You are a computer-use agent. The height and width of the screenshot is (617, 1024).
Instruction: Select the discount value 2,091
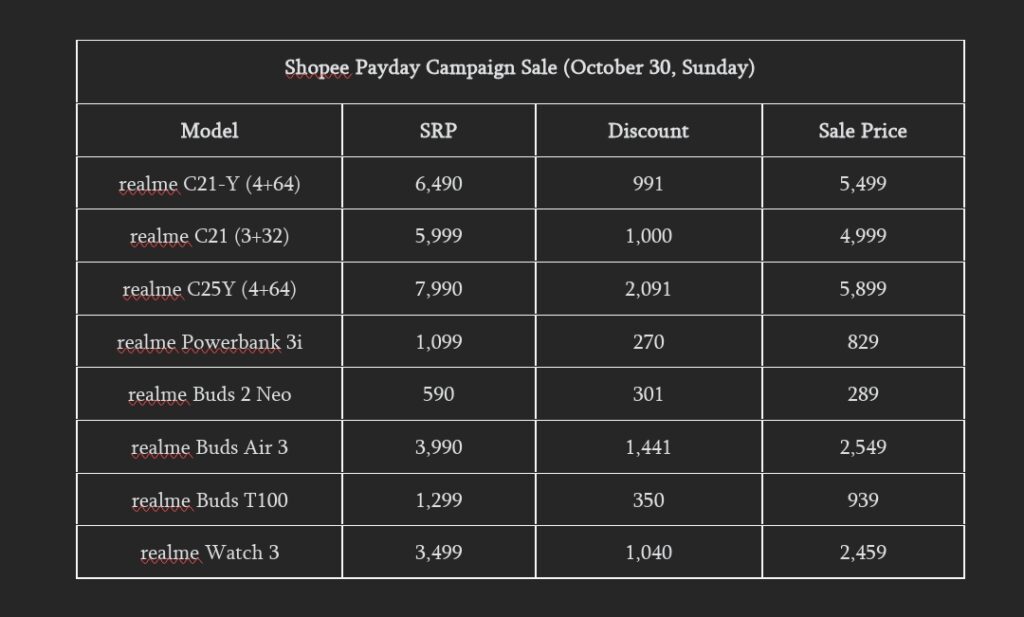pos(648,289)
